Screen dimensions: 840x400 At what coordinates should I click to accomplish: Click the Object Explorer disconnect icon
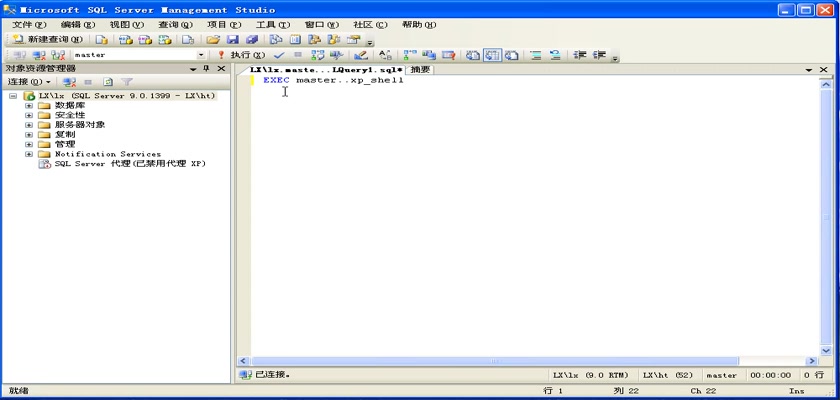[69, 82]
